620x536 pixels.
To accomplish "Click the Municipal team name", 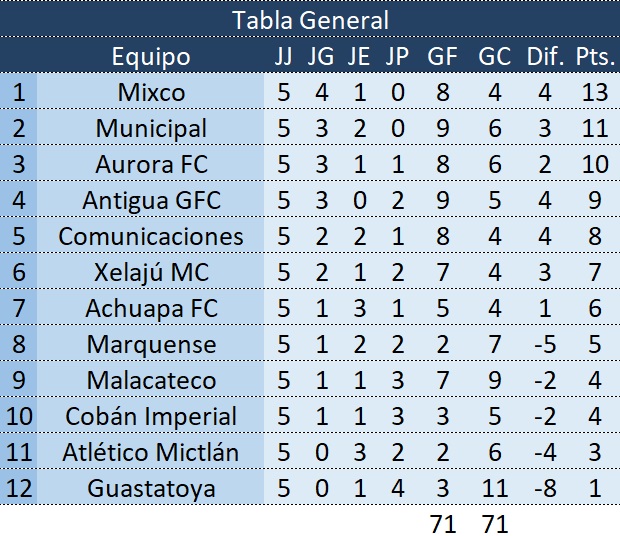I will tap(151, 128).
